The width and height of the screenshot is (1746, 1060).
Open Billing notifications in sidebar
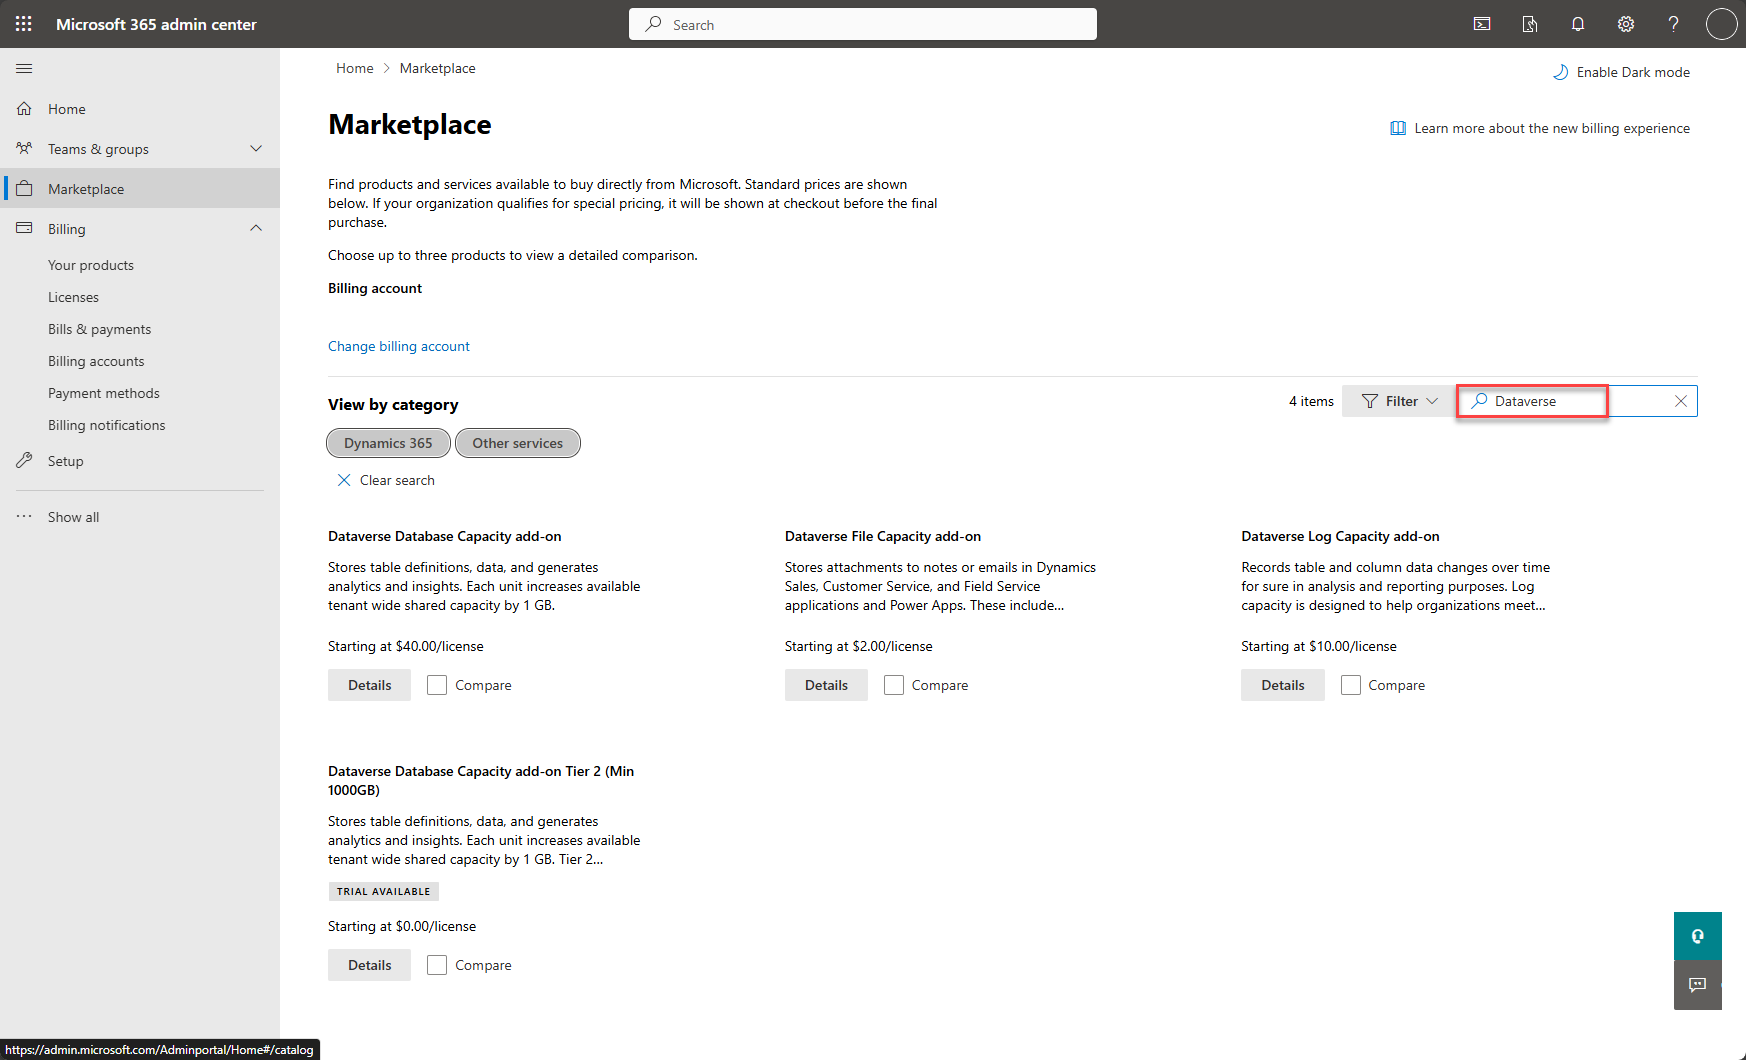click(107, 425)
